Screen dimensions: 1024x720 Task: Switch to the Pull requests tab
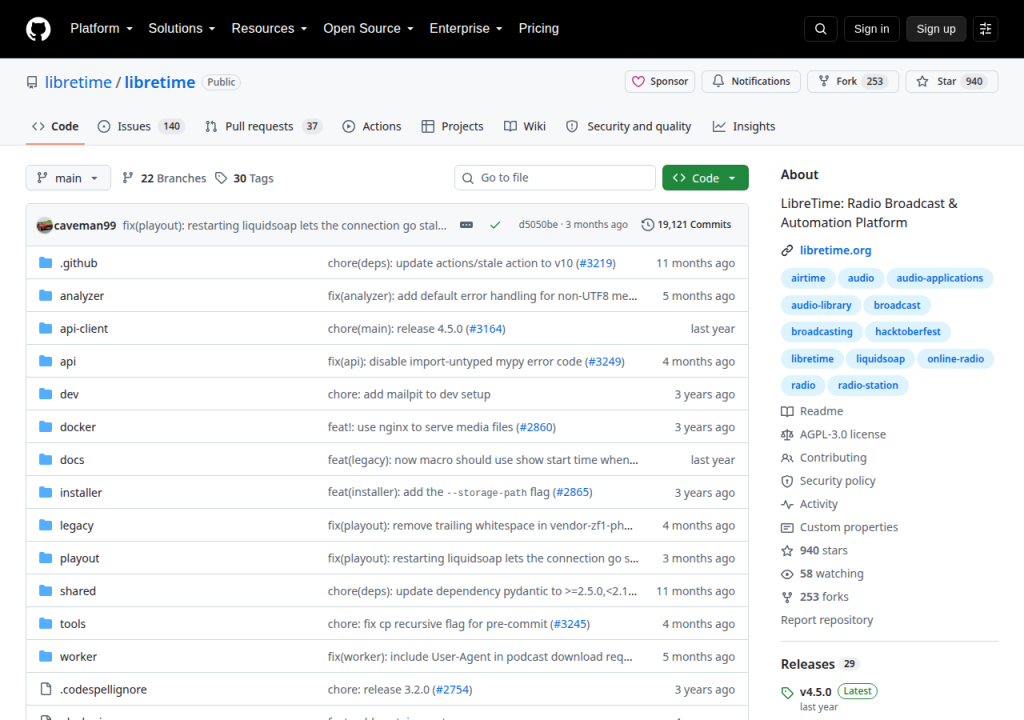click(x=264, y=126)
